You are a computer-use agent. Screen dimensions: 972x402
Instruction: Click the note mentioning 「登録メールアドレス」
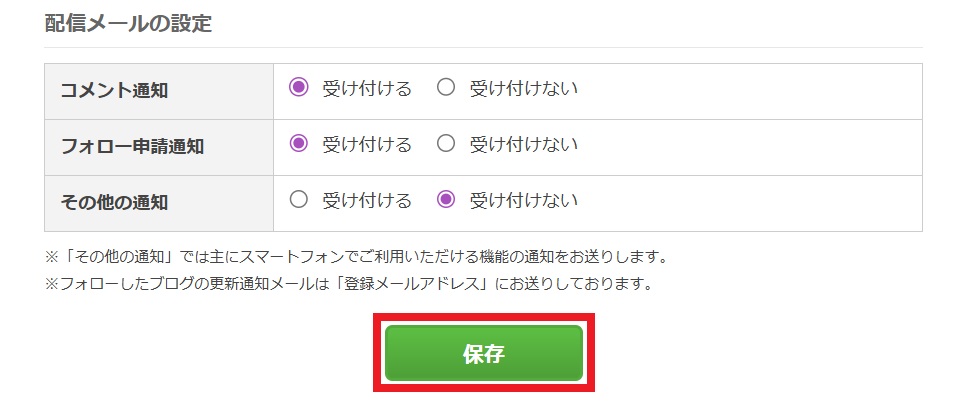pyautogui.click(x=348, y=284)
